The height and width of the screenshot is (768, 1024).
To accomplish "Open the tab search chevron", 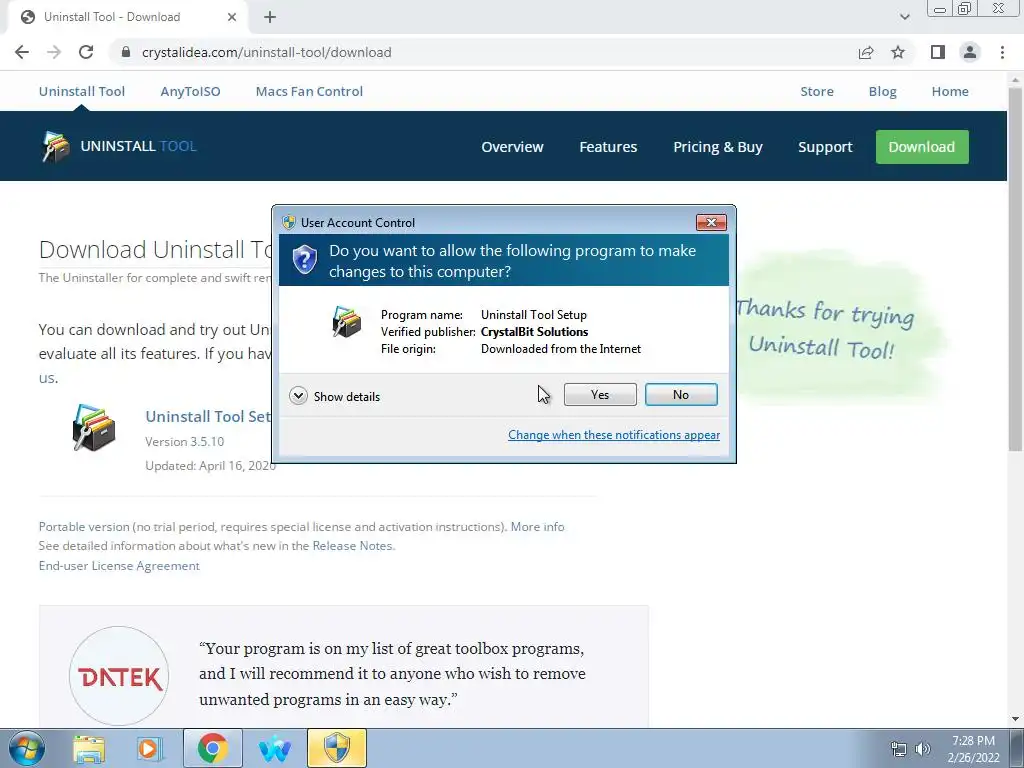I will (x=904, y=17).
